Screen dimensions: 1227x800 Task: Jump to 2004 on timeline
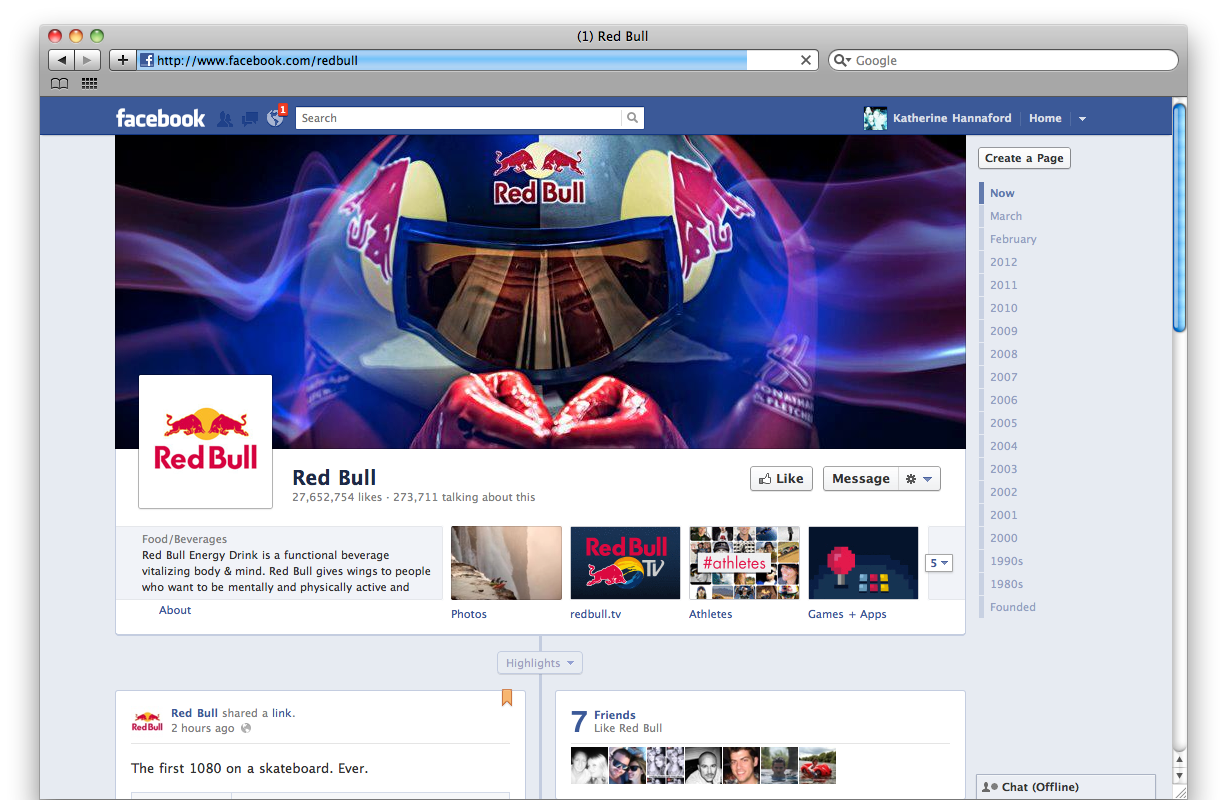[1004, 446]
